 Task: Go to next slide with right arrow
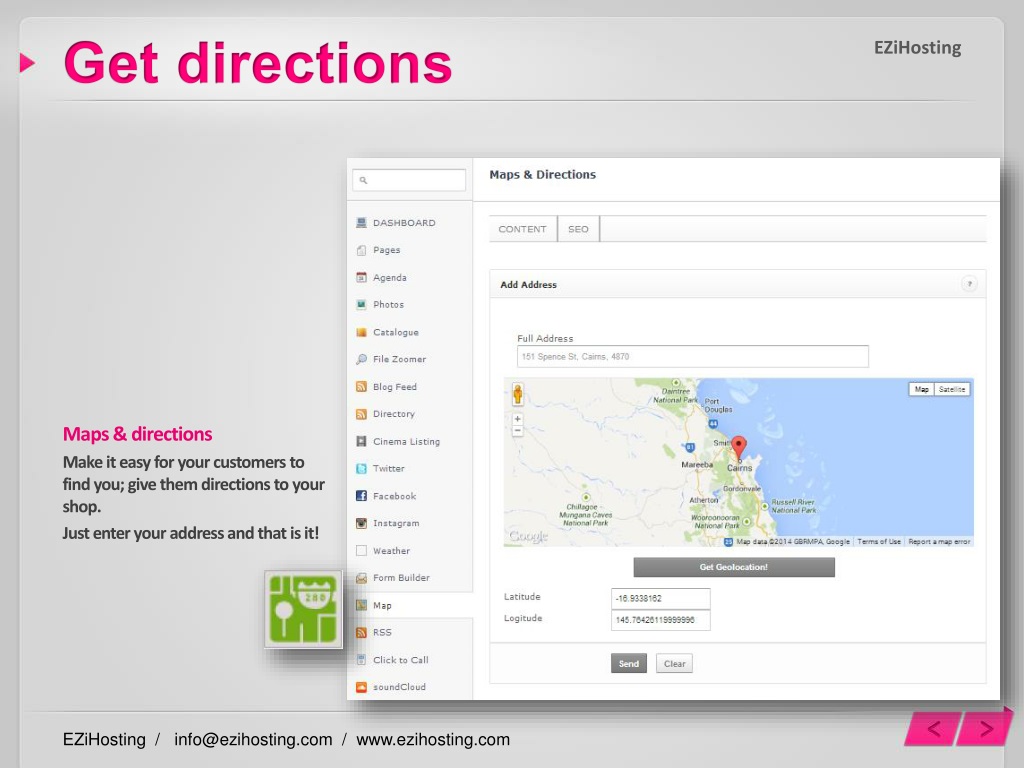click(x=985, y=728)
